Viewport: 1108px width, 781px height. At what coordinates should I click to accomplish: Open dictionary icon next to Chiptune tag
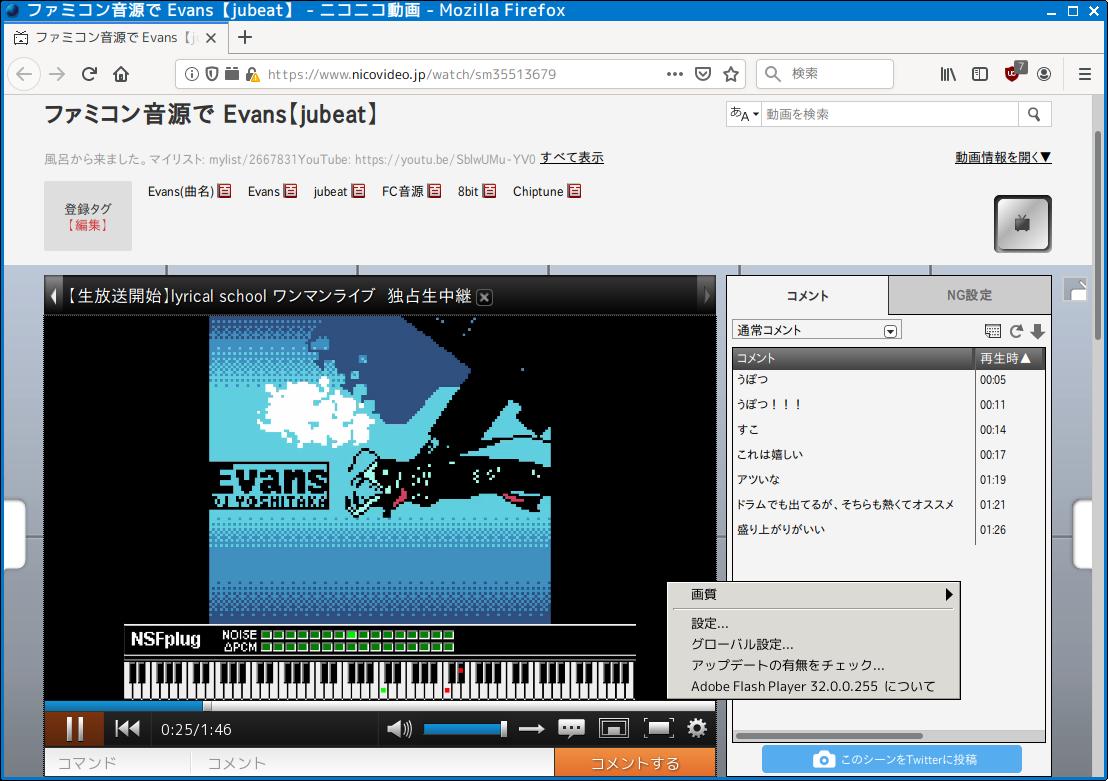574,191
